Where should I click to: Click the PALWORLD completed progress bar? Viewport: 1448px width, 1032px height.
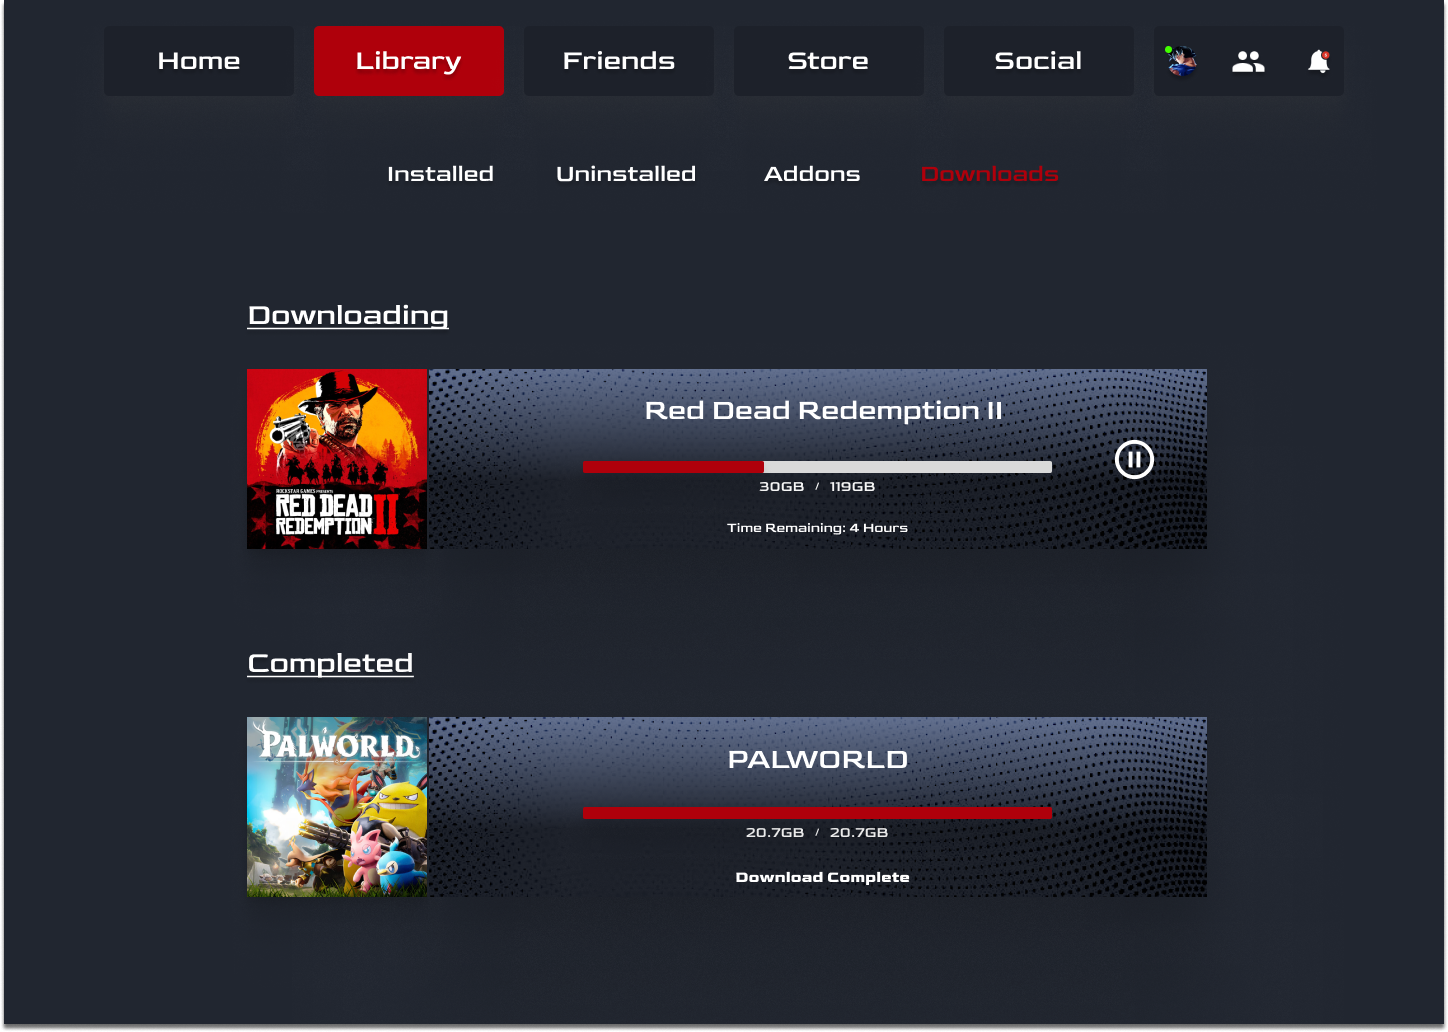tap(817, 814)
